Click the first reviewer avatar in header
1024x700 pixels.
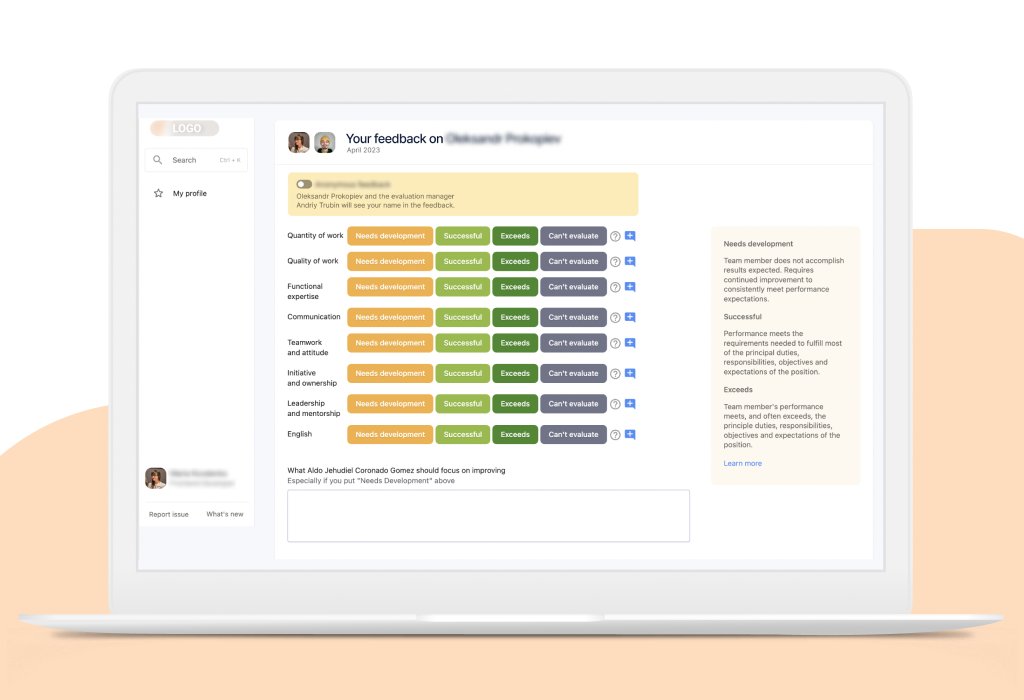299,142
